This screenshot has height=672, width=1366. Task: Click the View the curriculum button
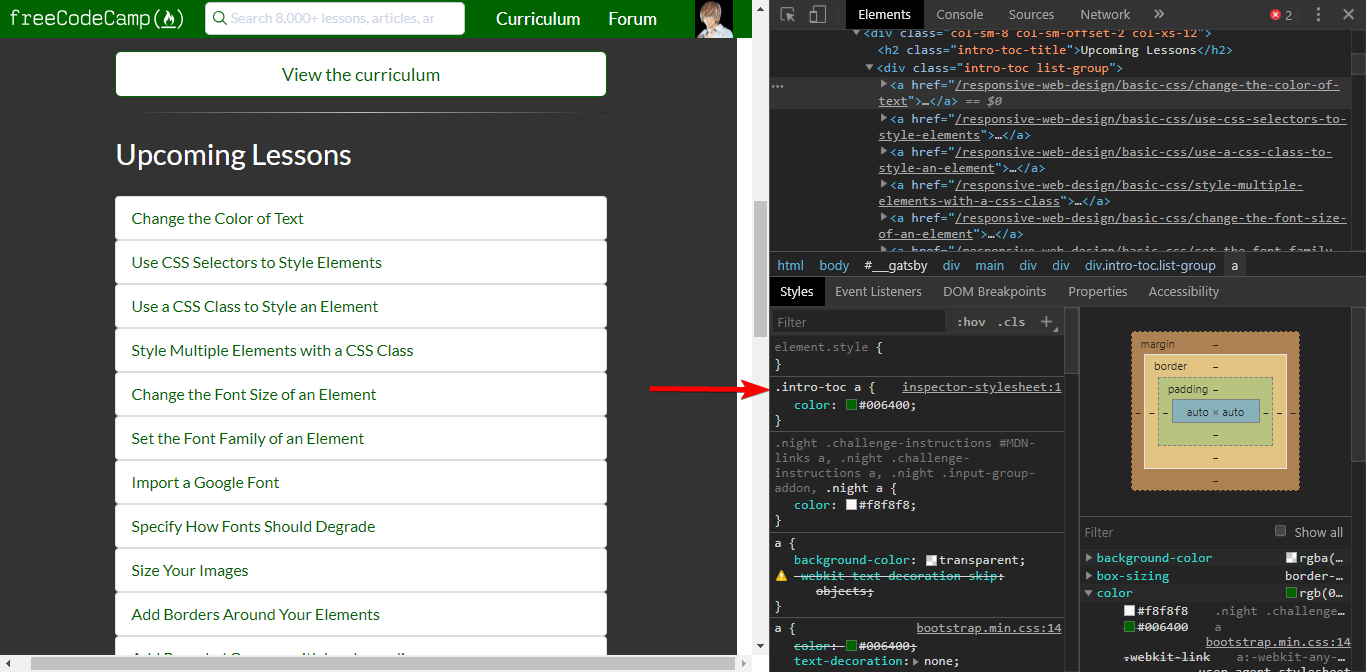[361, 74]
